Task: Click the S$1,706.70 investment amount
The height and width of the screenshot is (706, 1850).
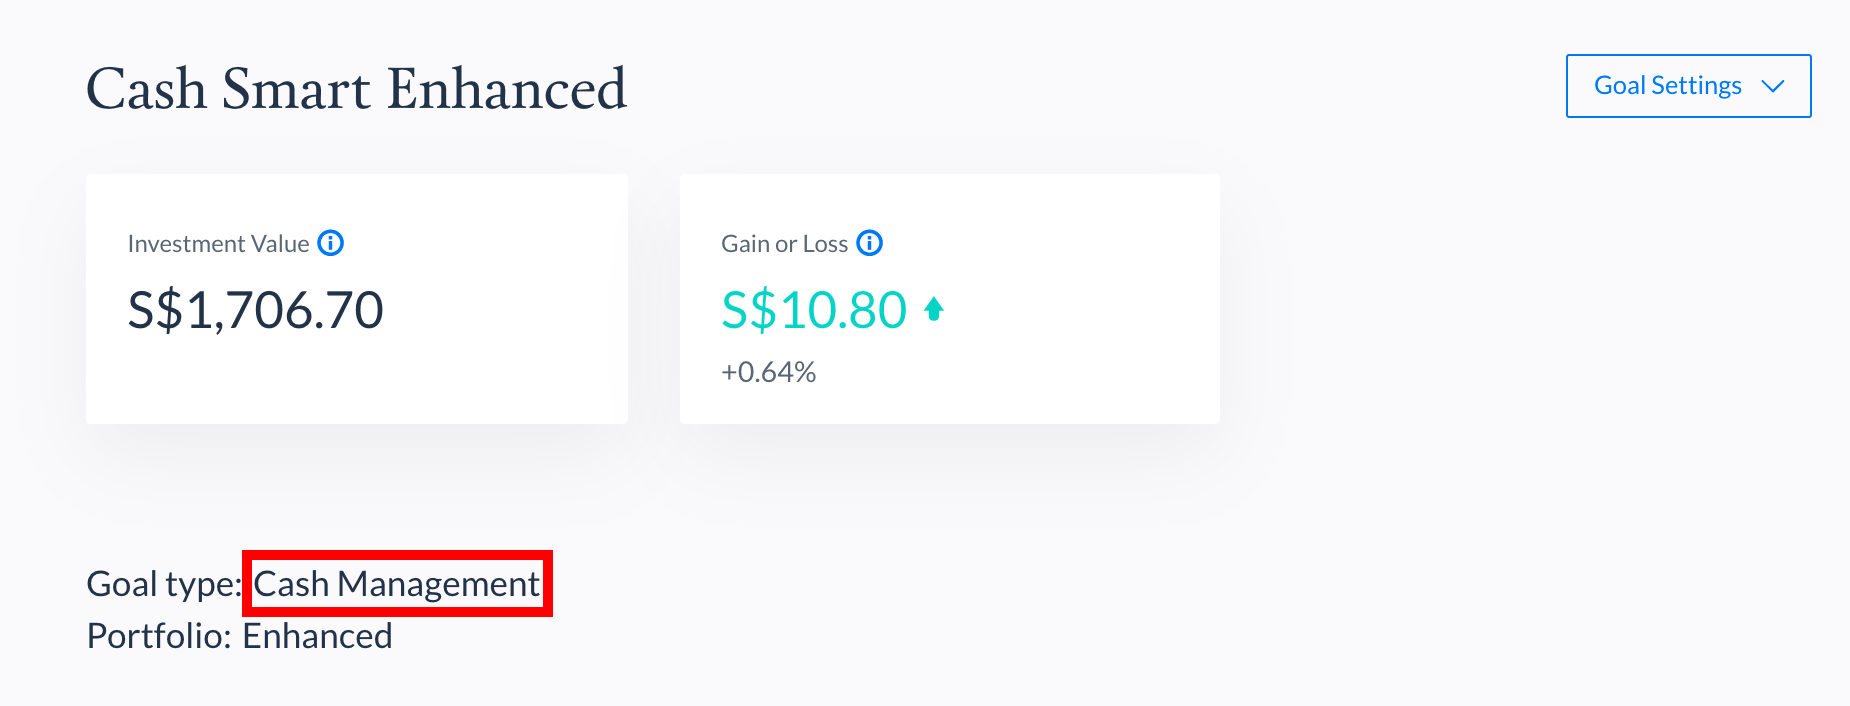Action: click(255, 310)
